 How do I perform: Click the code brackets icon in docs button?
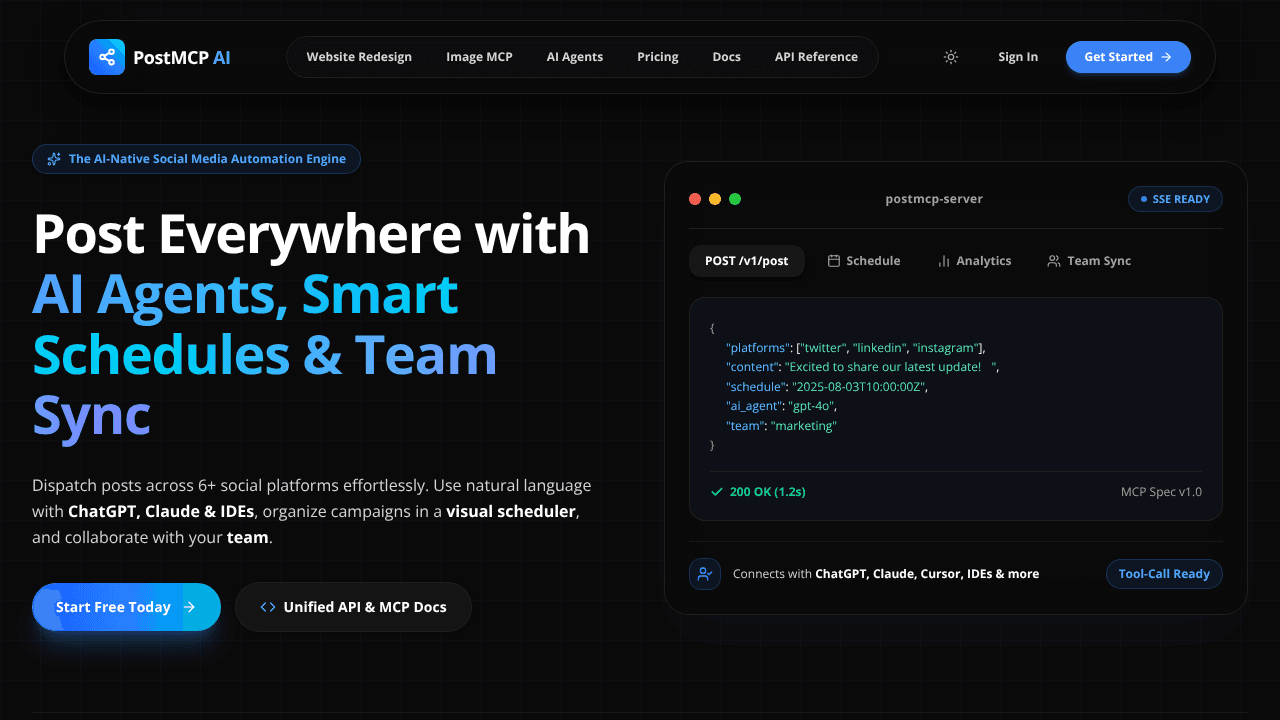(x=268, y=607)
